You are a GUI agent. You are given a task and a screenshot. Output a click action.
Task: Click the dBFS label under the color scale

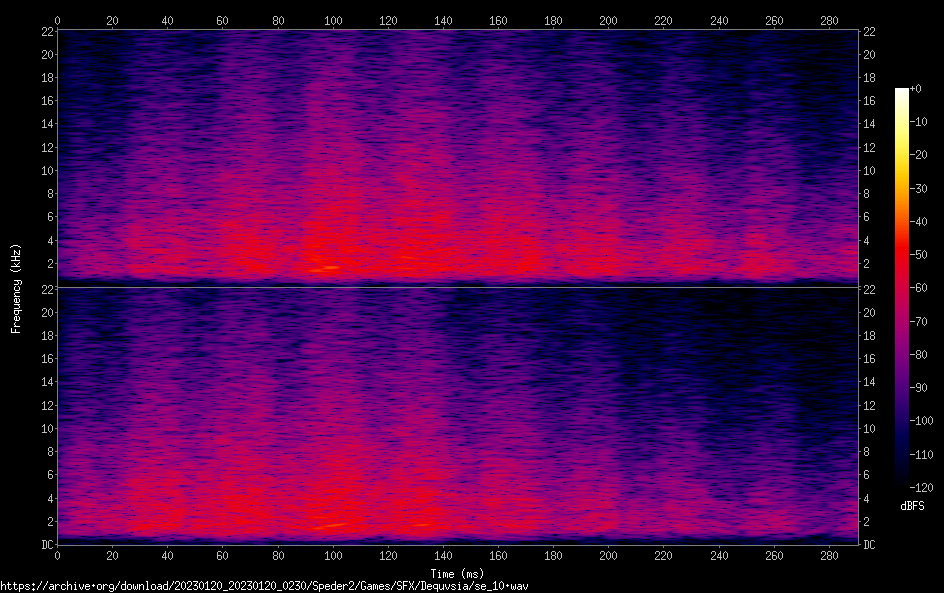point(912,507)
